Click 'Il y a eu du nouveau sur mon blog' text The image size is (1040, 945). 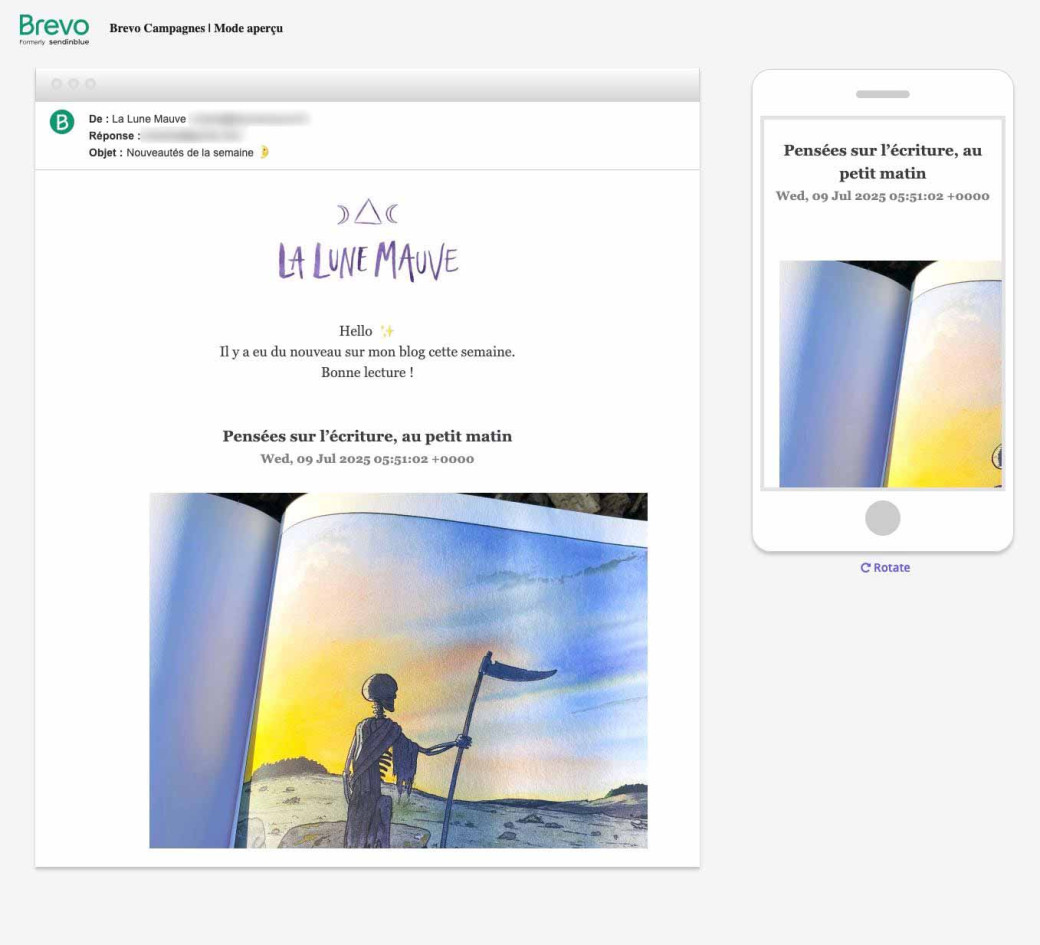pyautogui.click(x=367, y=351)
